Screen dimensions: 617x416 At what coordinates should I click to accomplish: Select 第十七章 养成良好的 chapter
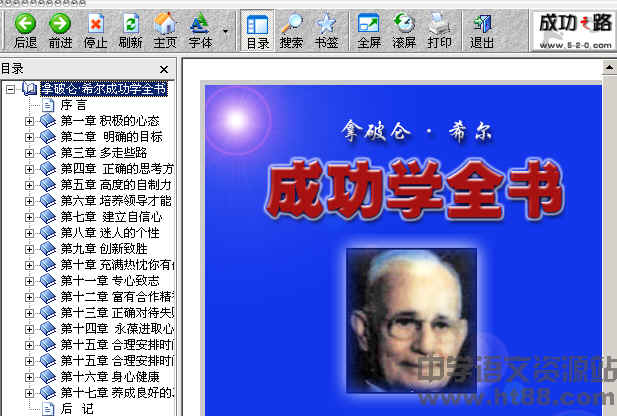pos(117,393)
